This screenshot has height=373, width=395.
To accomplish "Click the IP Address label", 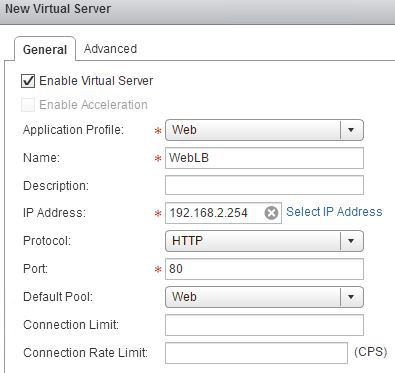I will point(54,213).
